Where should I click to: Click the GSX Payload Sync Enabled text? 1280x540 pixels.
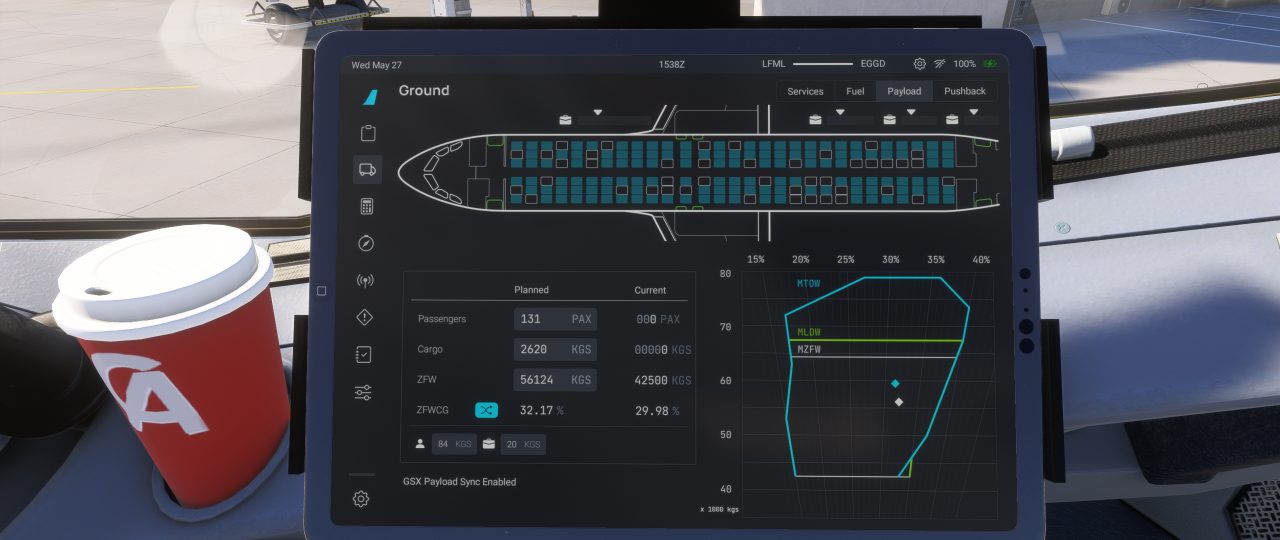click(460, 482)
